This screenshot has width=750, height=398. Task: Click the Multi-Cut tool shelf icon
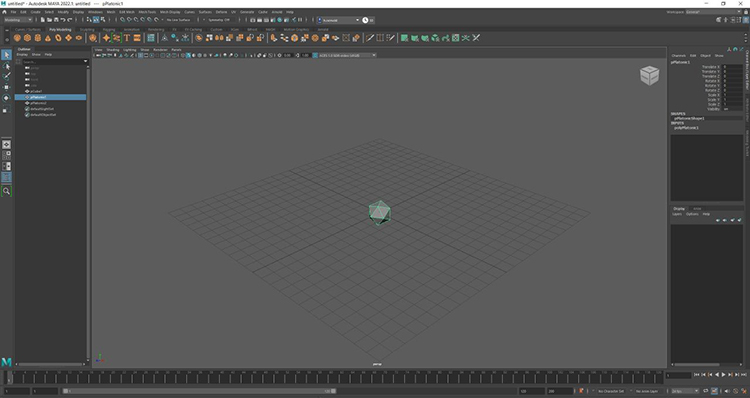(370, 38)
